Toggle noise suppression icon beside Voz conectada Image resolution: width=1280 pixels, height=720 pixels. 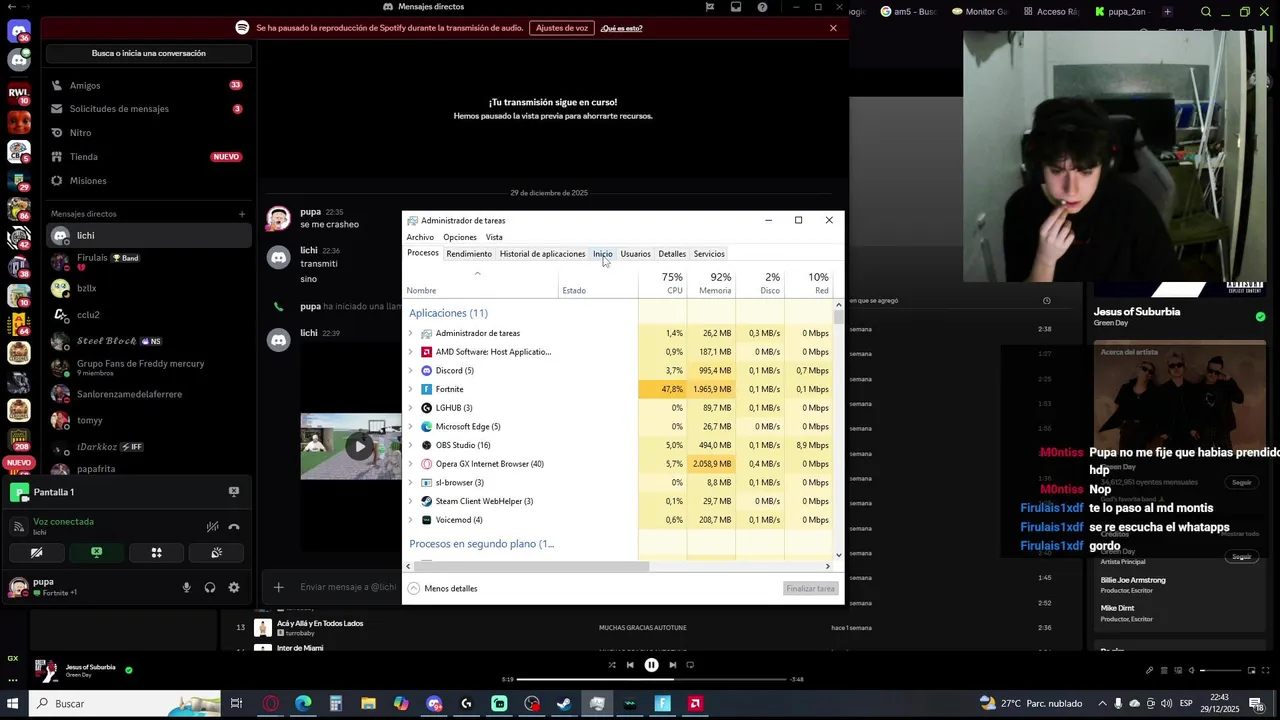pyautogui.click(x=212, y=526)
